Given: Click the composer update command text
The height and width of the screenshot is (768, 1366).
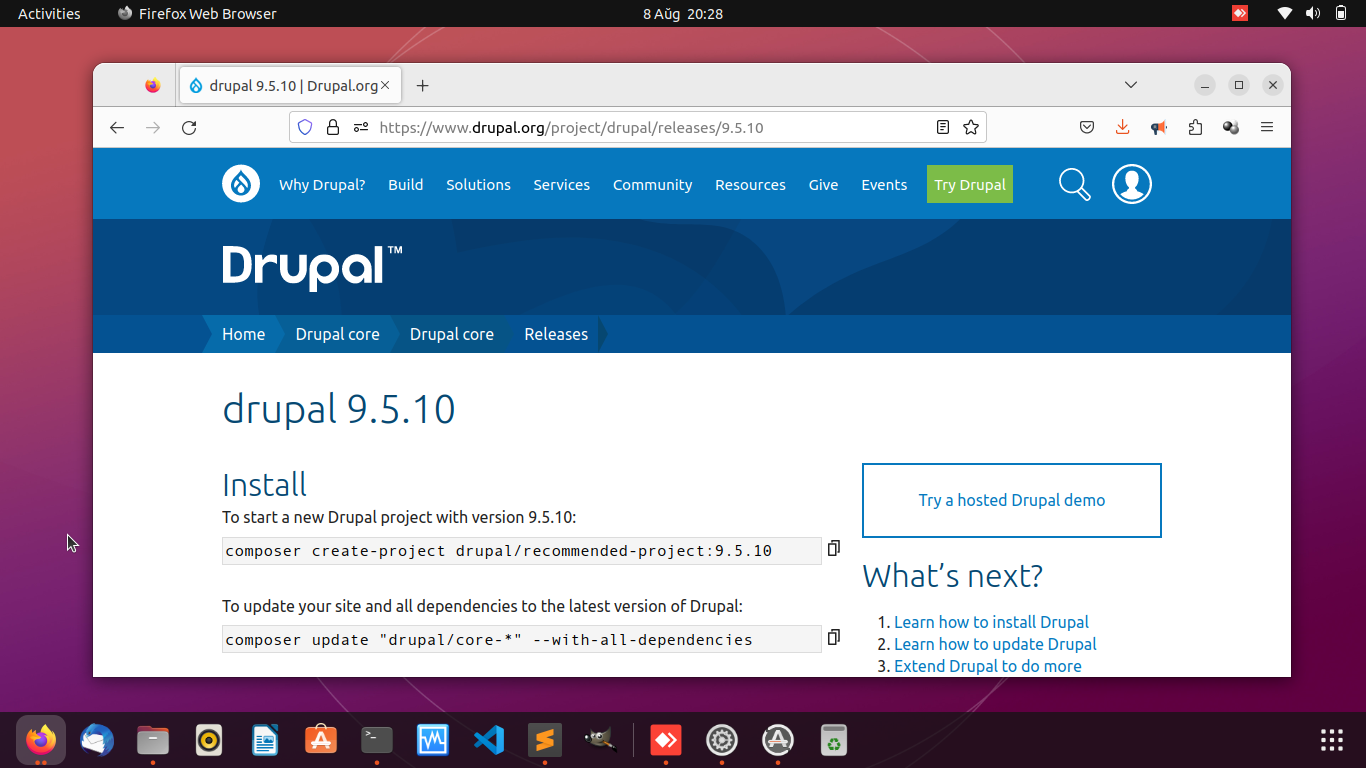Looking at the screenshot, I should point(489,640).
